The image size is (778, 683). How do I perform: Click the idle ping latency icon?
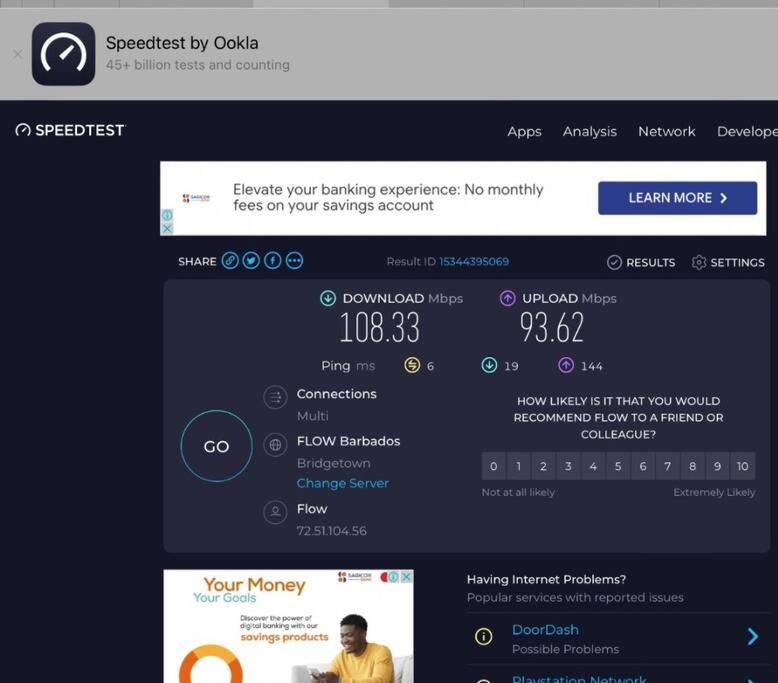[412, 365]
